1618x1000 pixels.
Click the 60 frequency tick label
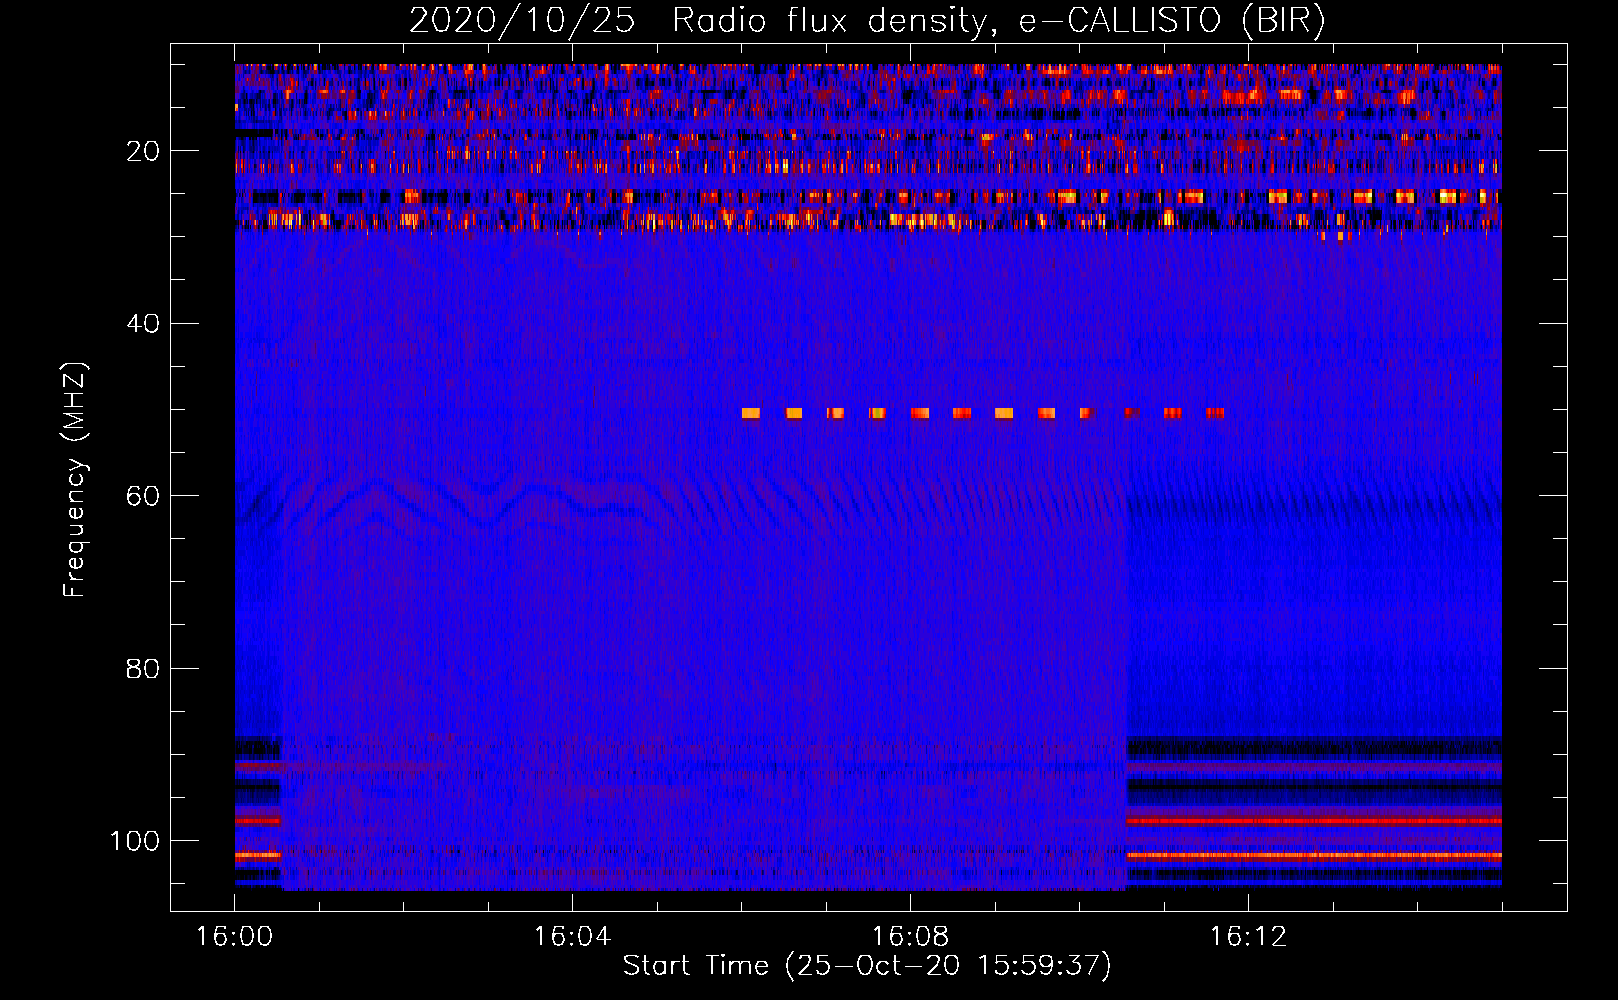click(144, 497)
